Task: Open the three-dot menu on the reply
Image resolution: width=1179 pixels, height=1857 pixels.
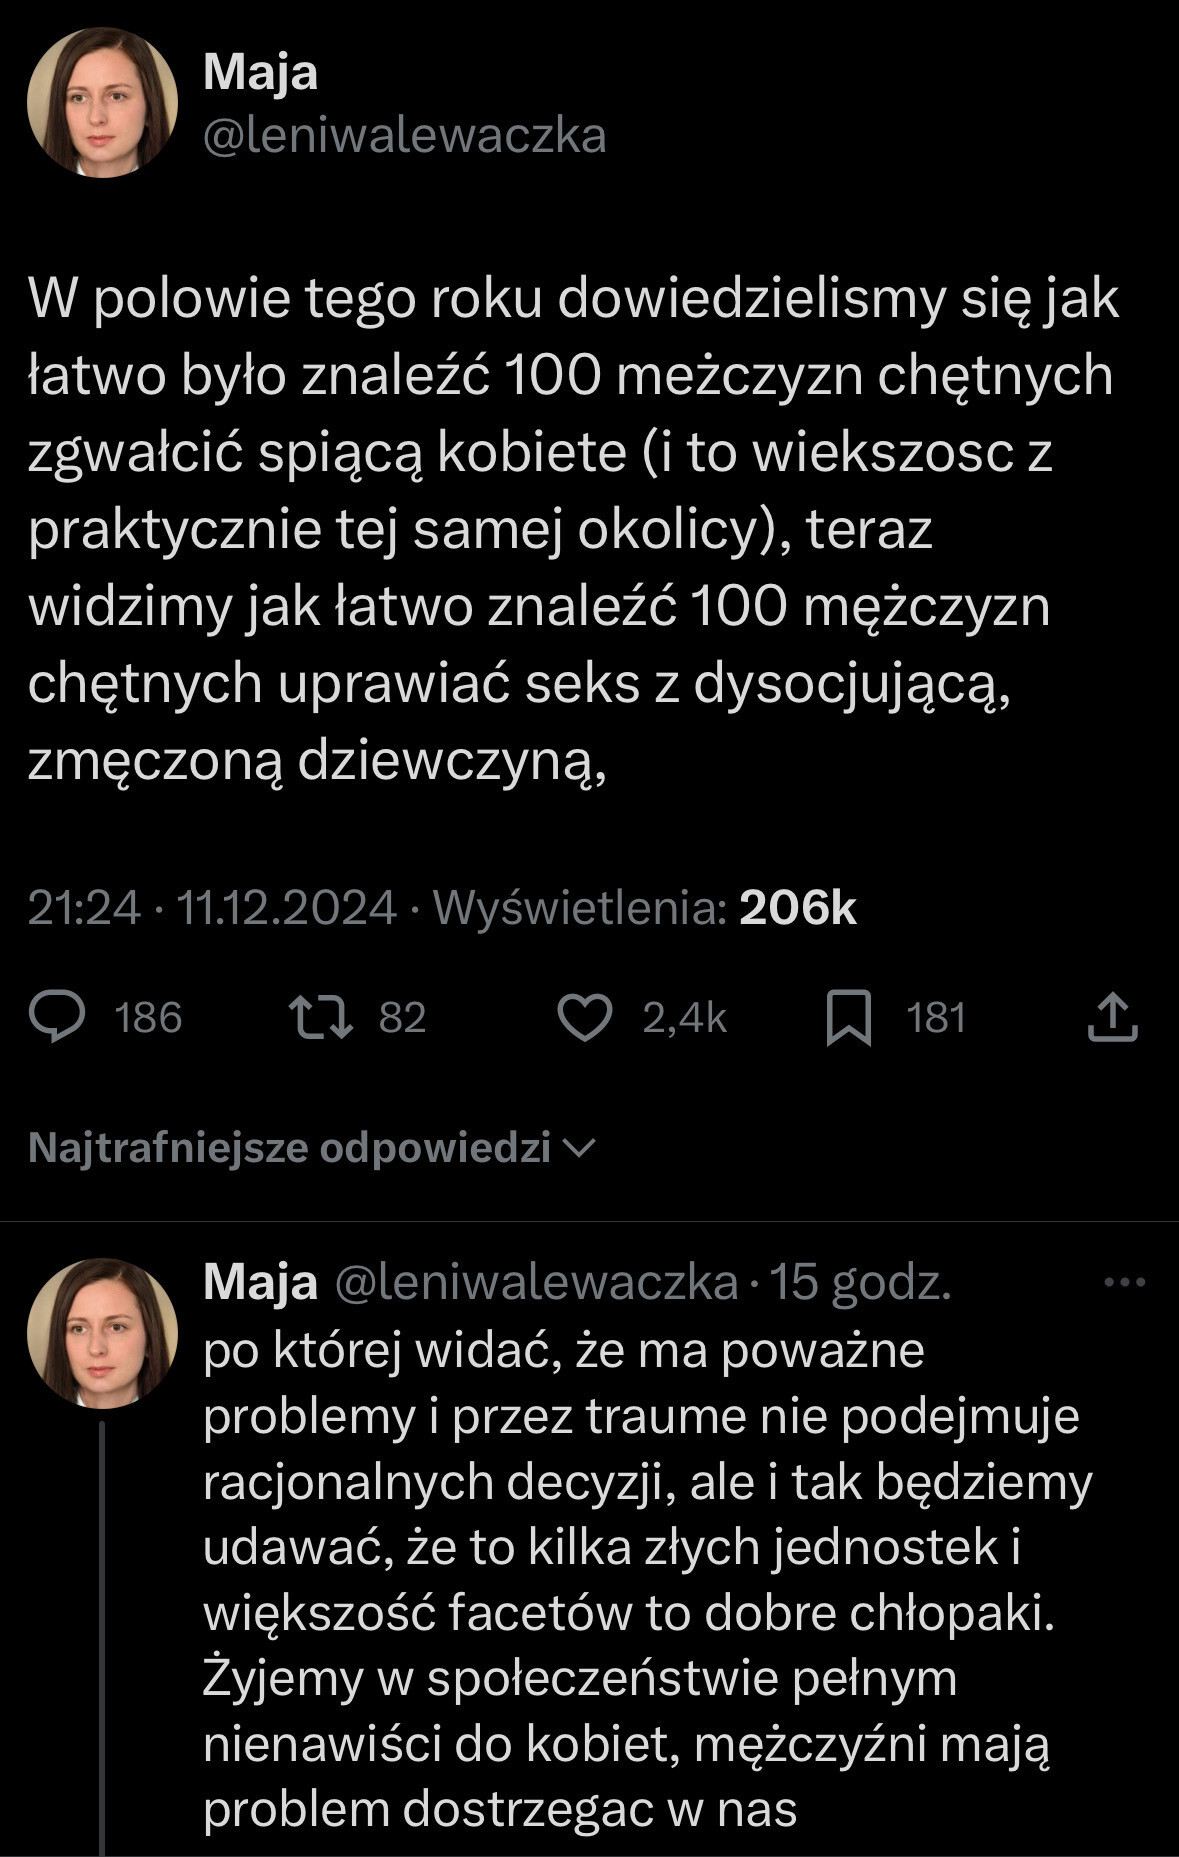Action: pos(1125,1283)
